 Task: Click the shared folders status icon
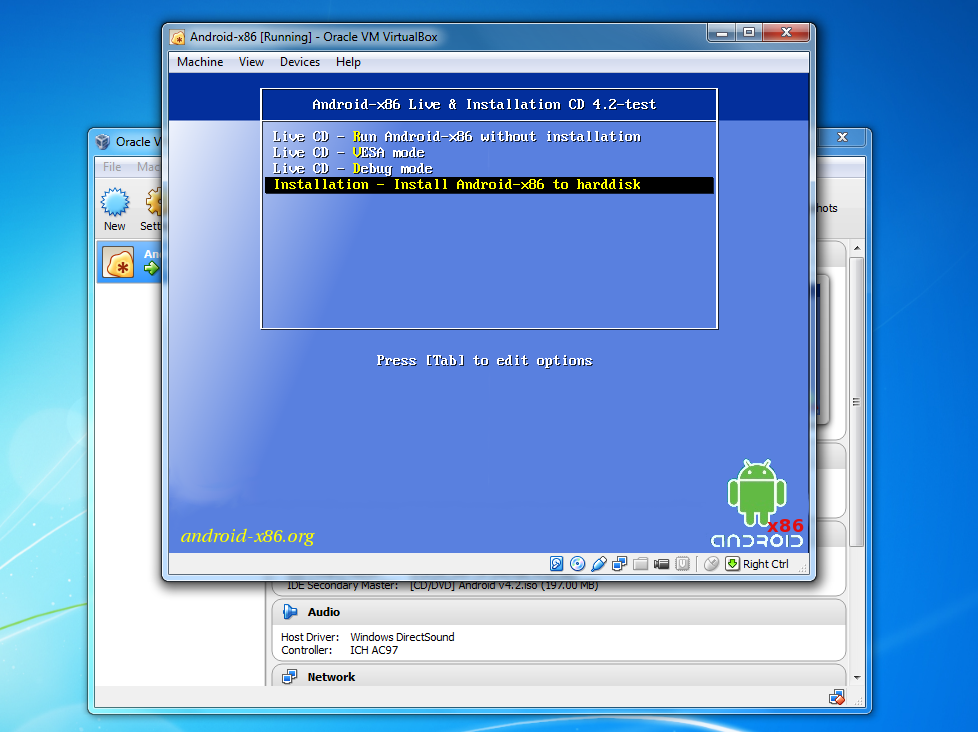pyautogui.click(x=641, y=564)
